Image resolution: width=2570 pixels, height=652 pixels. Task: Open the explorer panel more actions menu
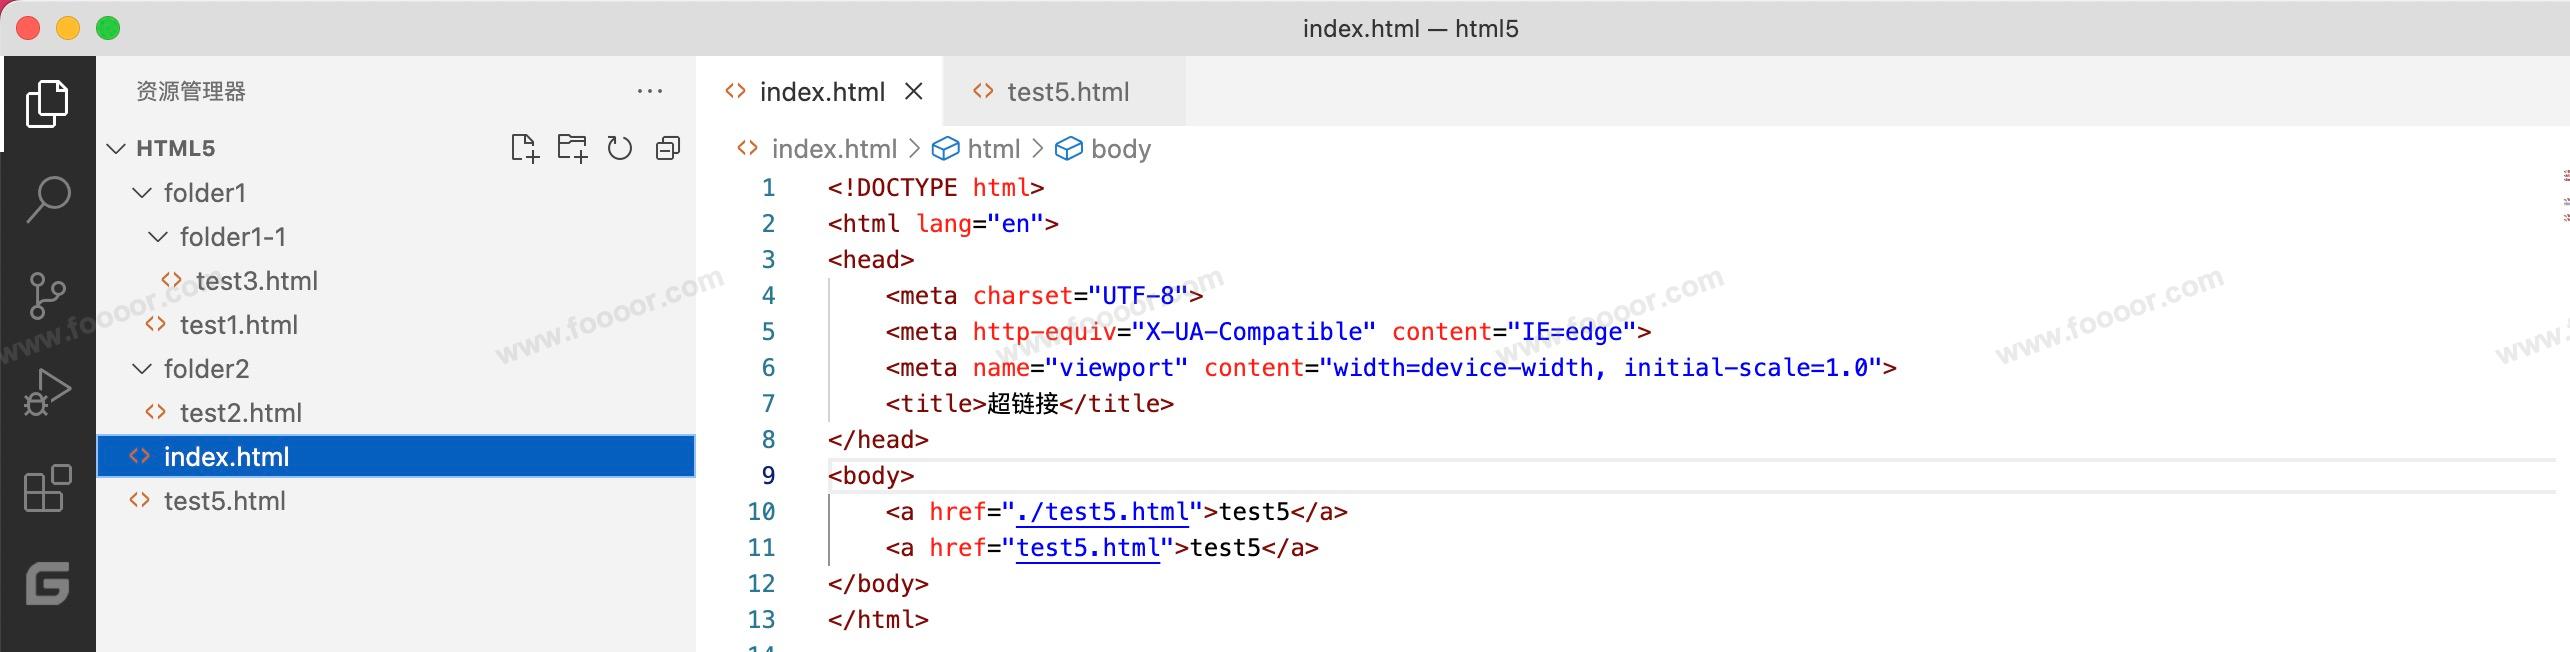pos(650,91)
